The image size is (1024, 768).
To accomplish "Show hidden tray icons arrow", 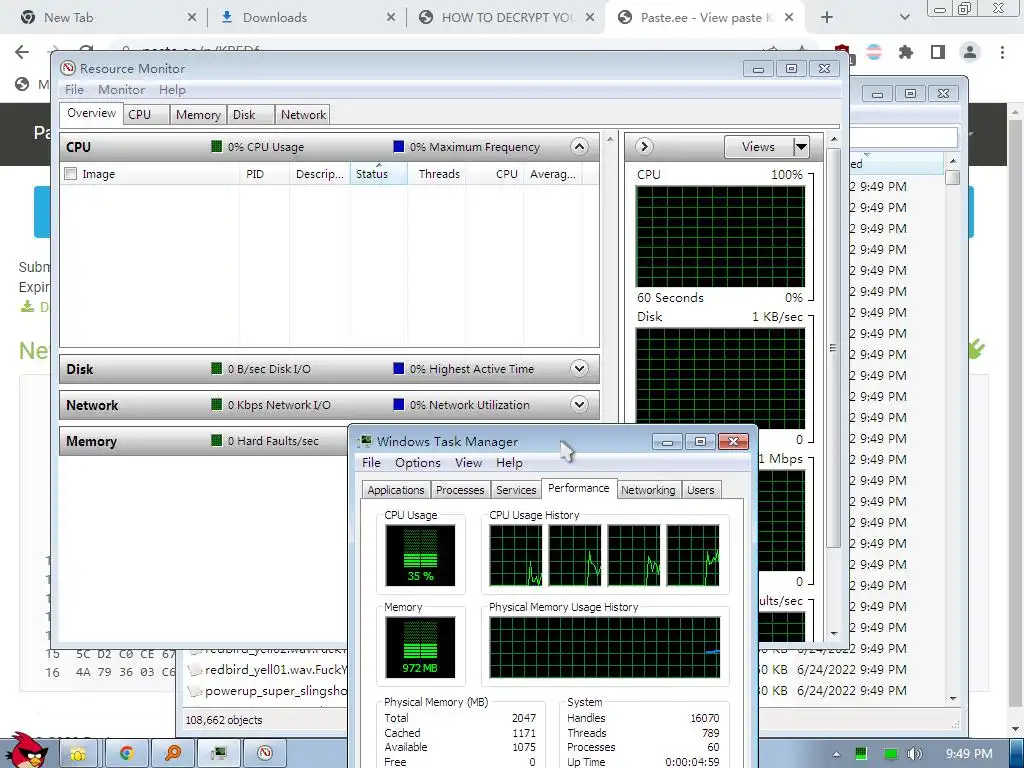I will tap(836, 754).
